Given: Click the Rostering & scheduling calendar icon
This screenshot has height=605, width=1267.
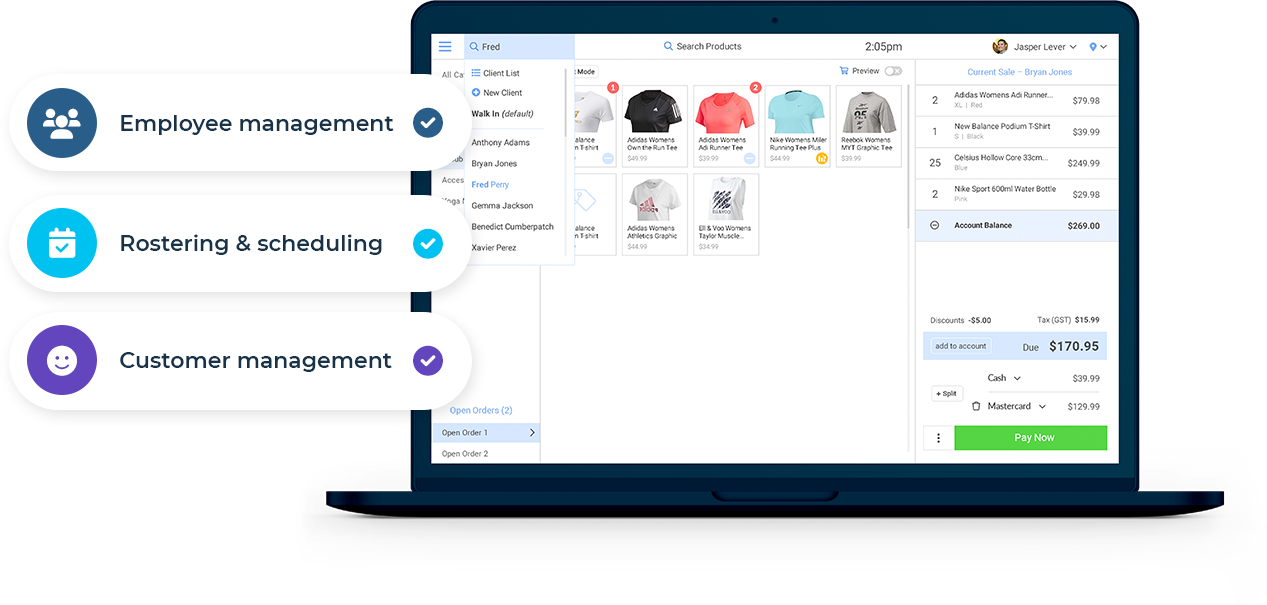Looking at the screenshot, I should (x=62, y=243).
